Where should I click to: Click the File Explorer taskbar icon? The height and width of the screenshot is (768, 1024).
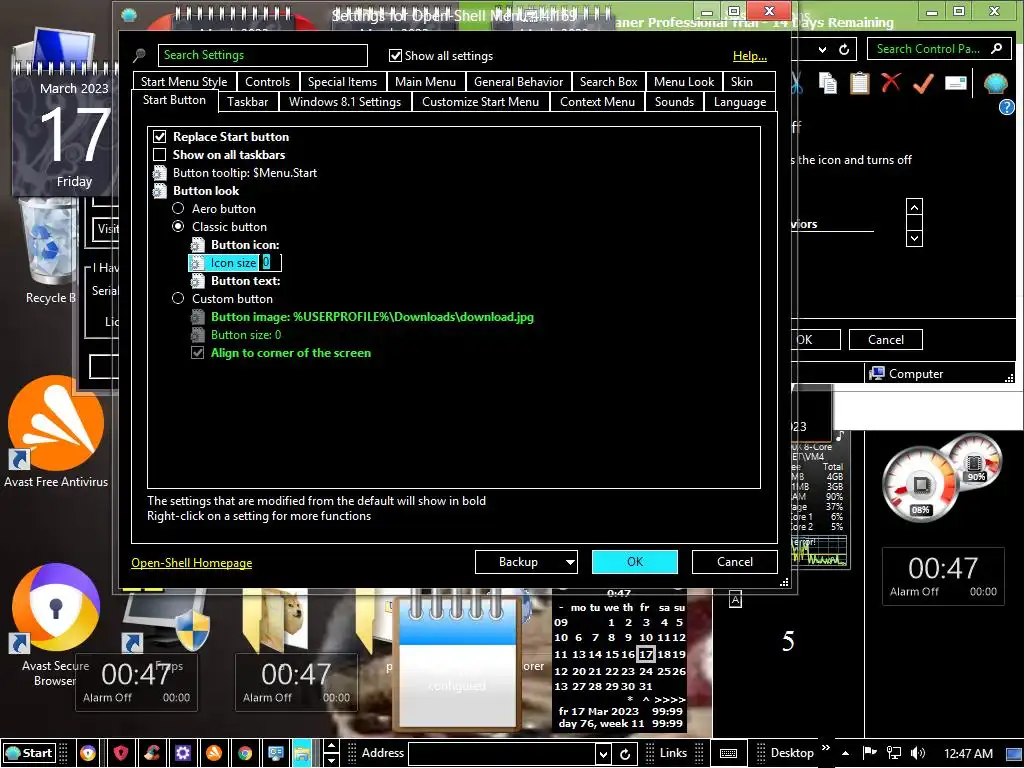click(302, 753)
